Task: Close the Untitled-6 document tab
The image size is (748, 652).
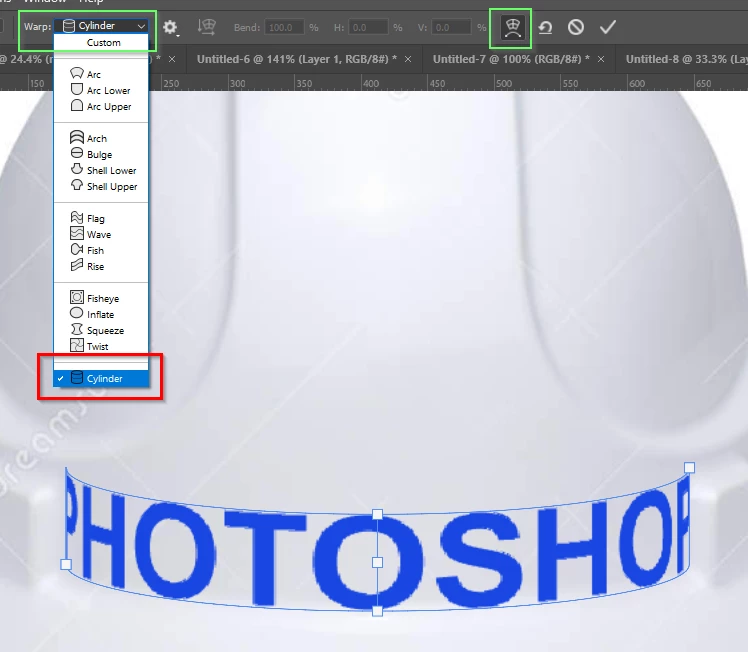Action: point(408,59)
